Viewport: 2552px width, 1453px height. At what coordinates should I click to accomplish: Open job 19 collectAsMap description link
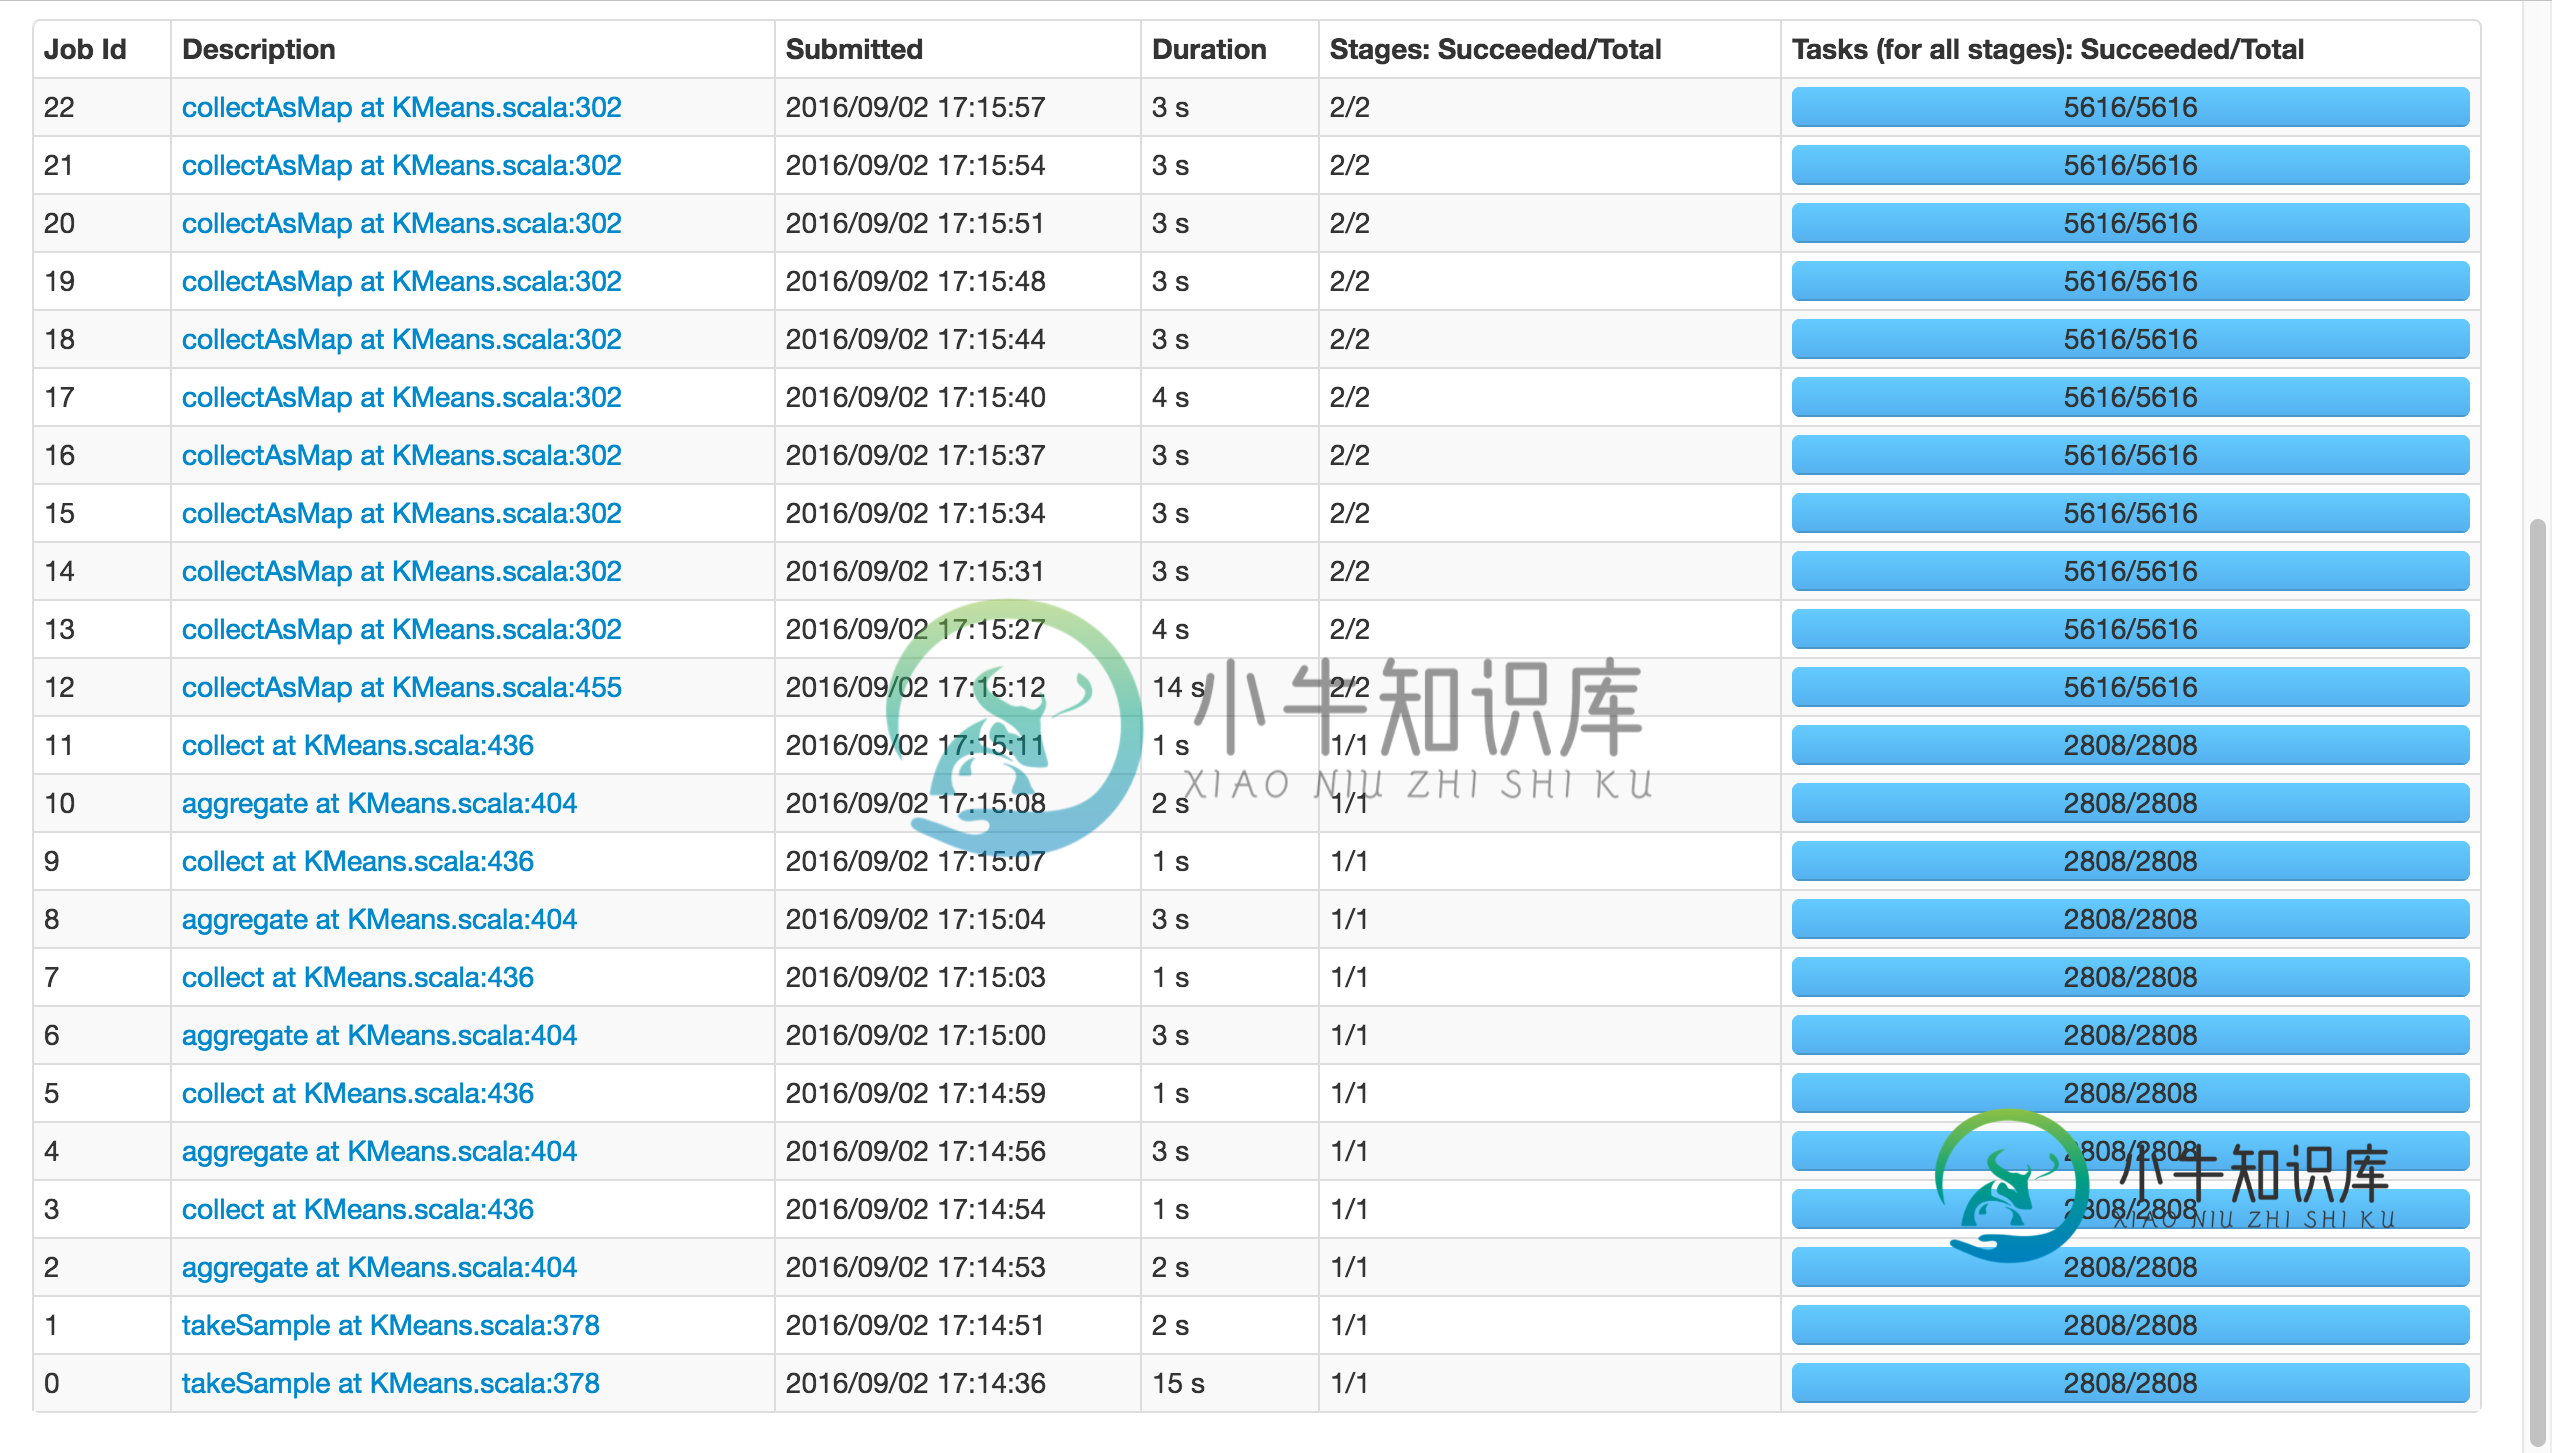pos(401,281)
